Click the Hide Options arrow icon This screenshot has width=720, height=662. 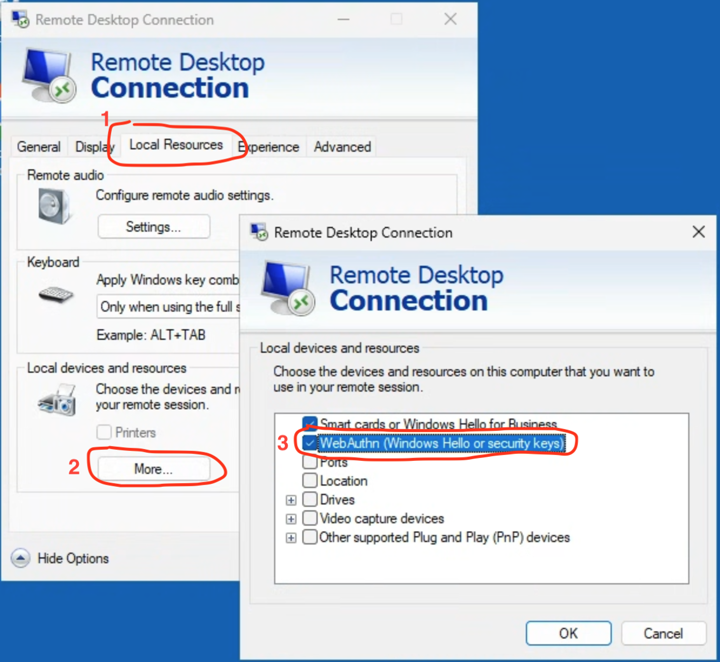pos(20,558)
